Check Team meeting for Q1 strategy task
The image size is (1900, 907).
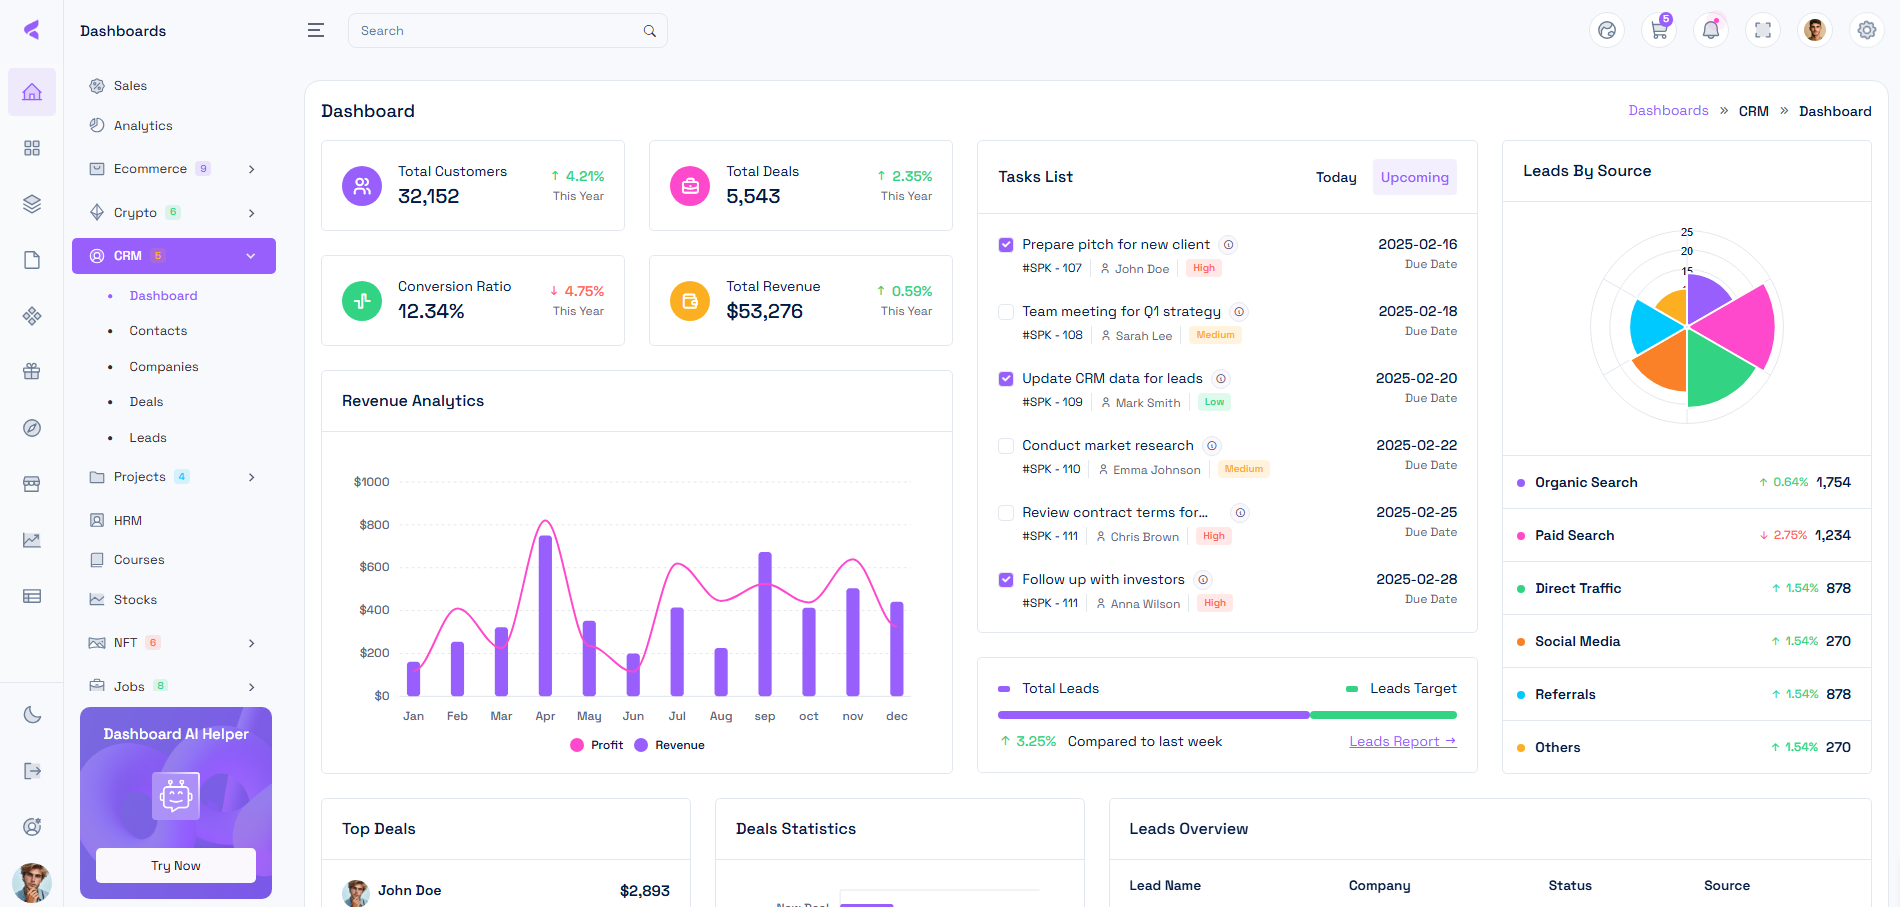(1006, 312)
